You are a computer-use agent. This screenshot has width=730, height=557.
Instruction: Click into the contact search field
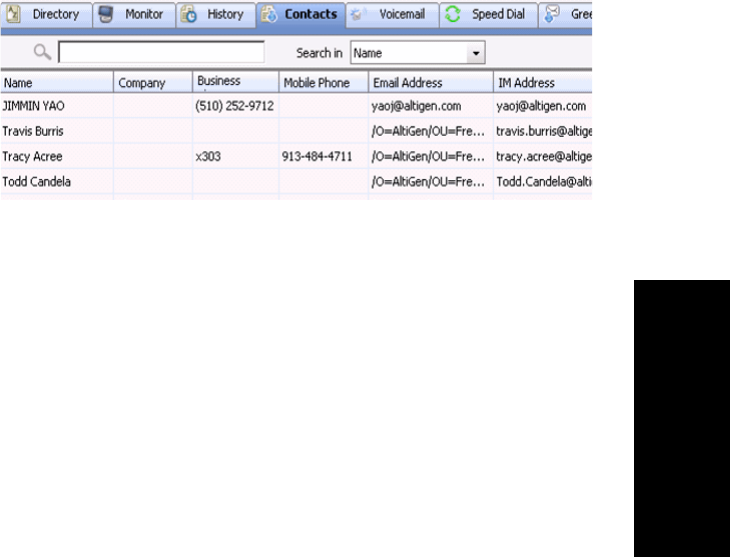[x=161, y=52]
